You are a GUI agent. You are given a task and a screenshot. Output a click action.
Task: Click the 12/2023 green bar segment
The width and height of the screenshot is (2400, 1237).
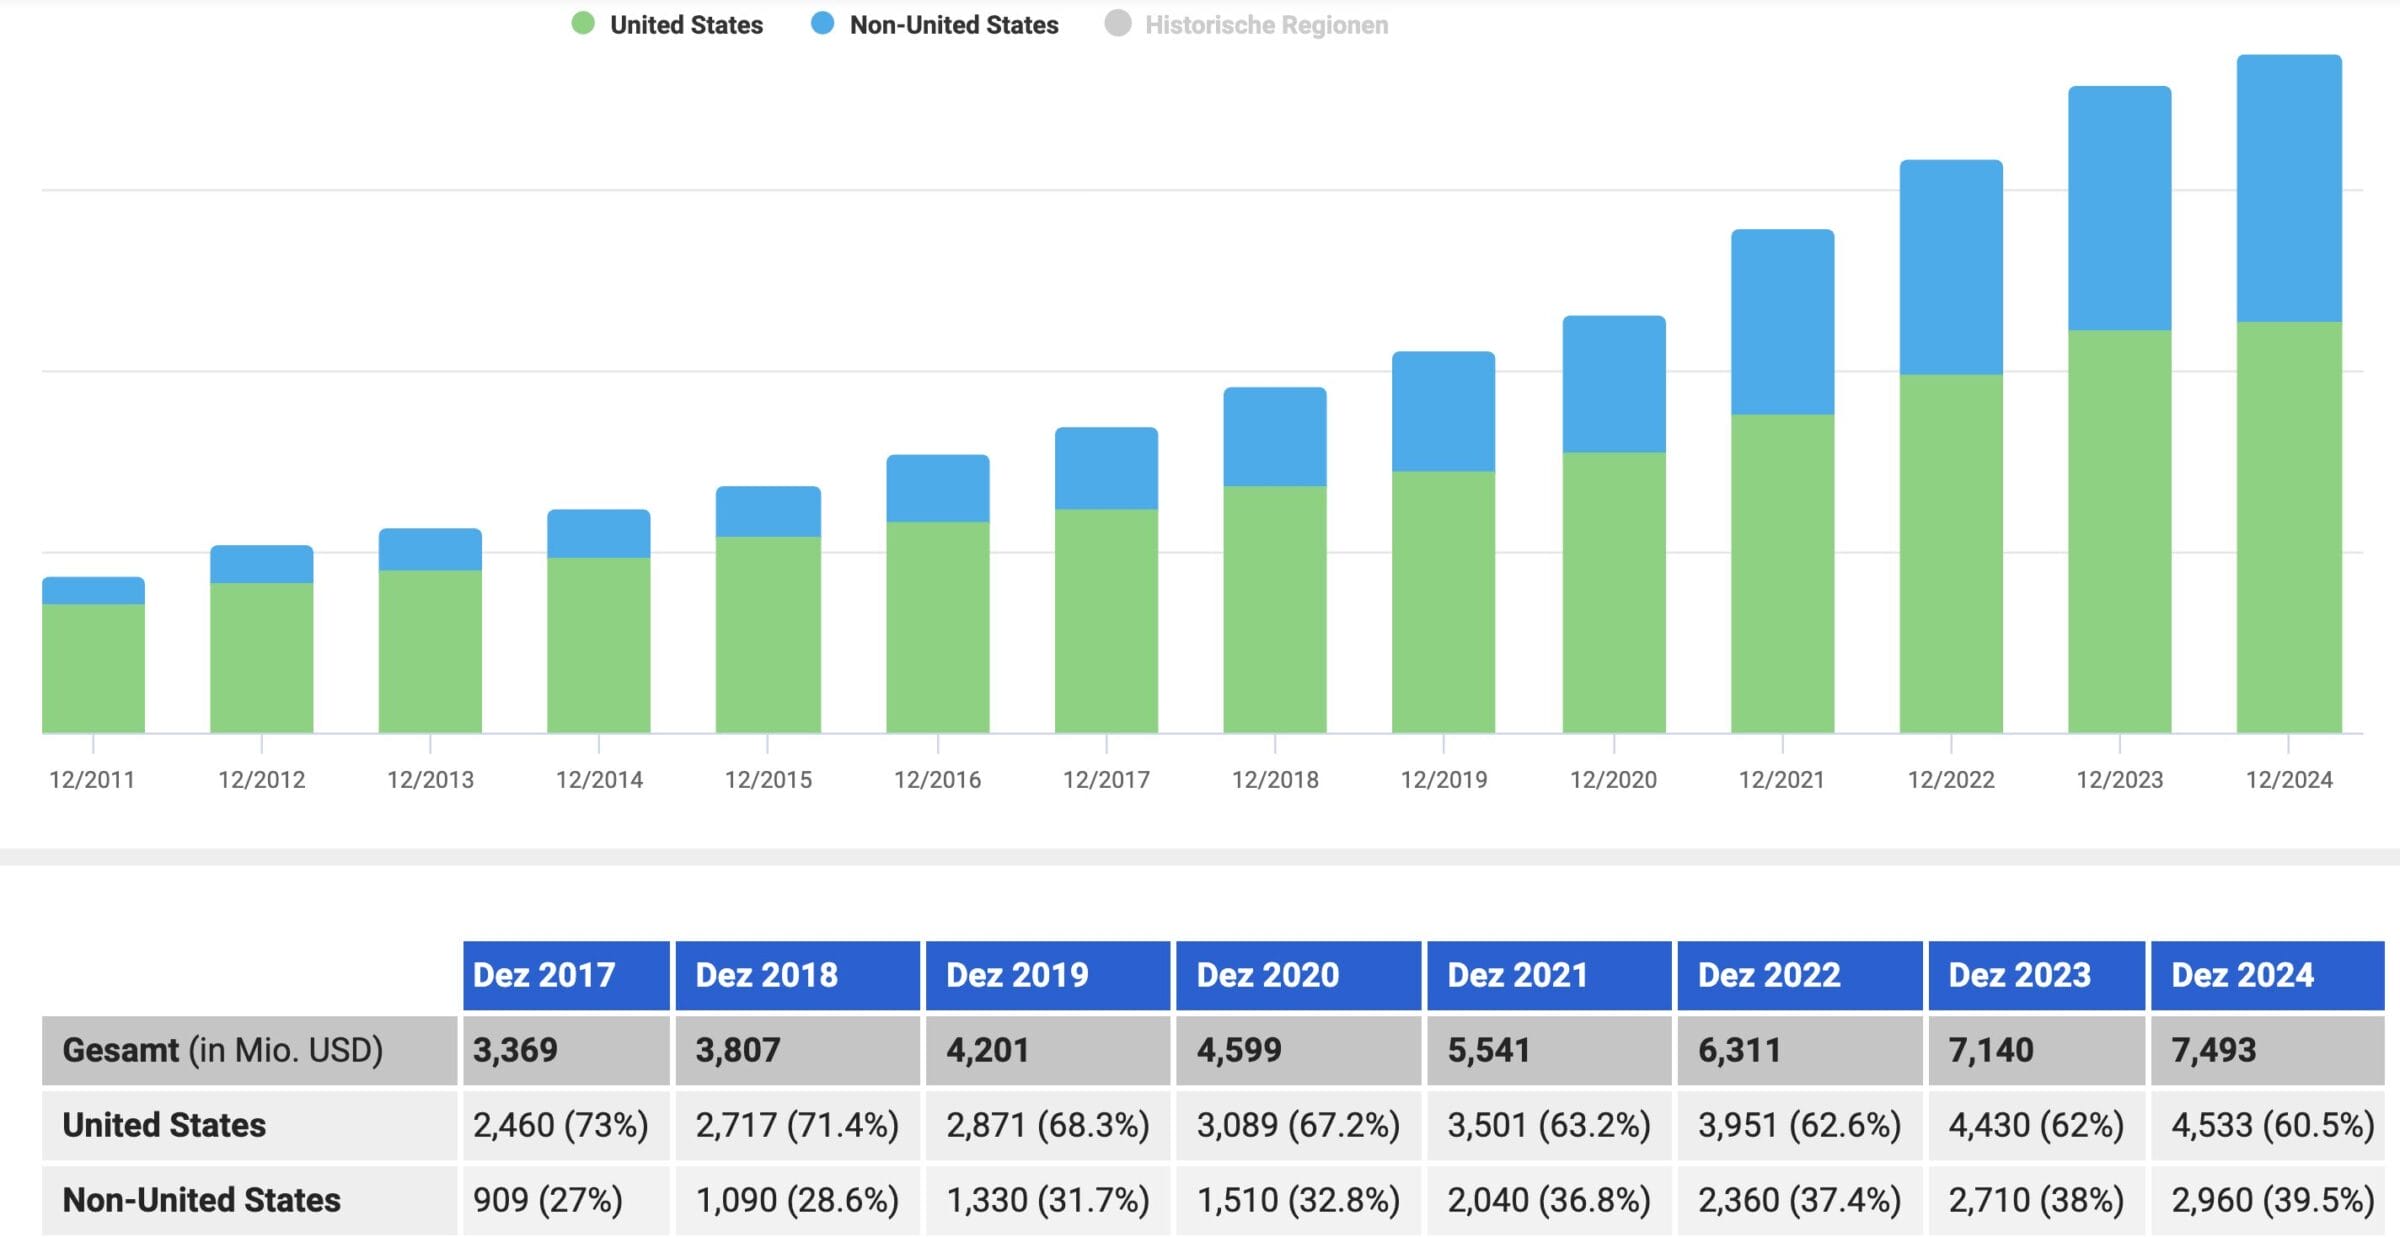coord(2119,531)
